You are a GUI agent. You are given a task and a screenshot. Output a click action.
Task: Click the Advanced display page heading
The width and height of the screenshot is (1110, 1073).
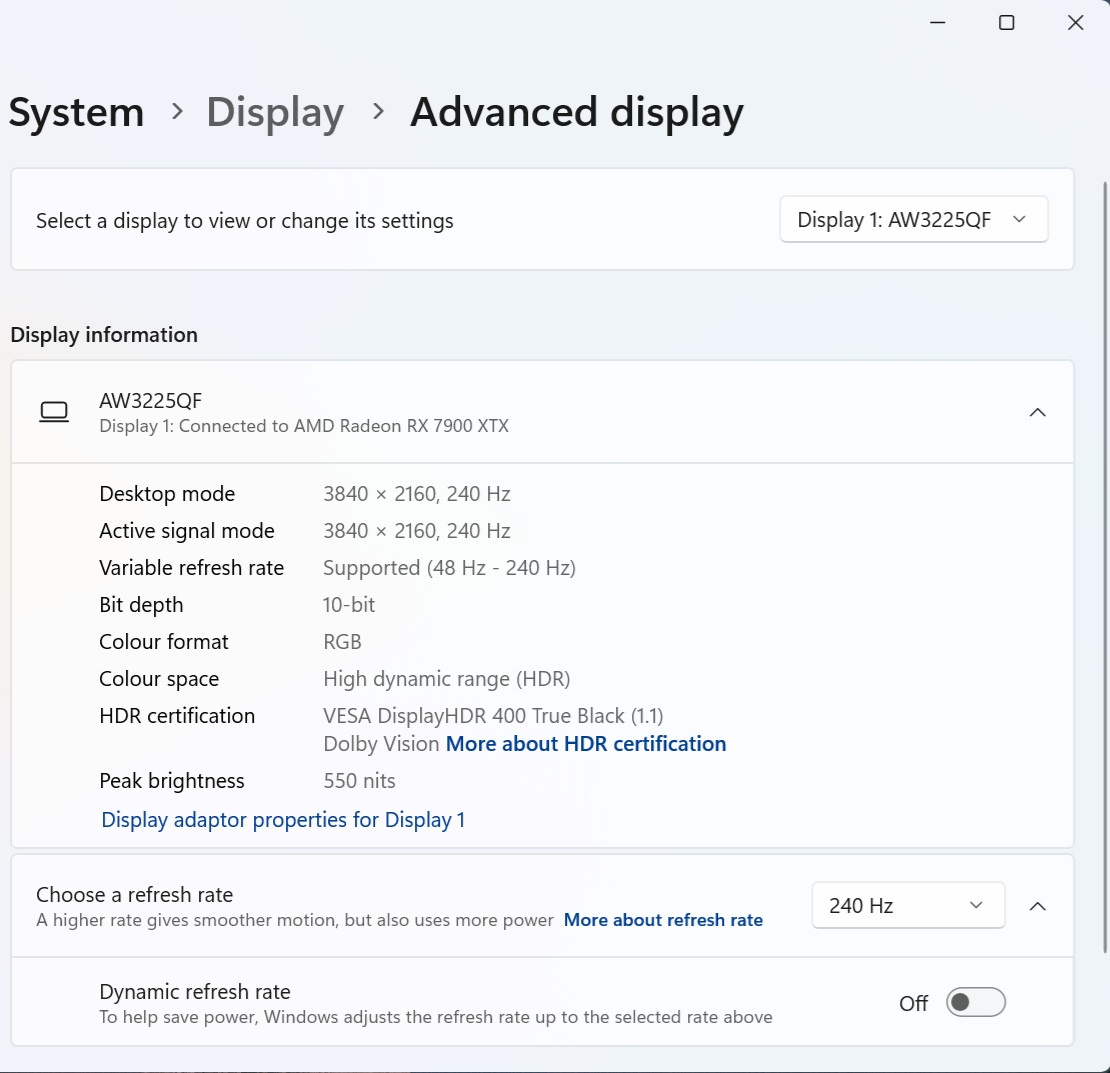pos(576,112)
